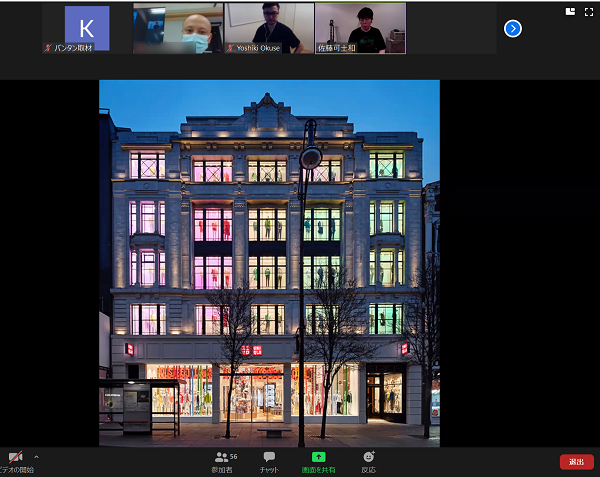Screen dimensions: 600x477
Task: Click the green share screen icon
Action: click(319, 457)
